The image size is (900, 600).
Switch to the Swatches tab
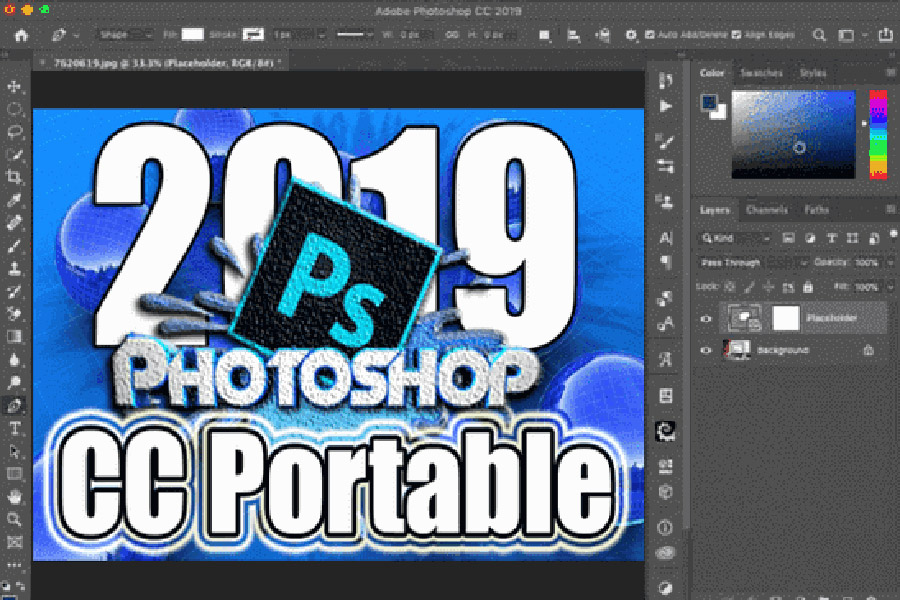761,73
